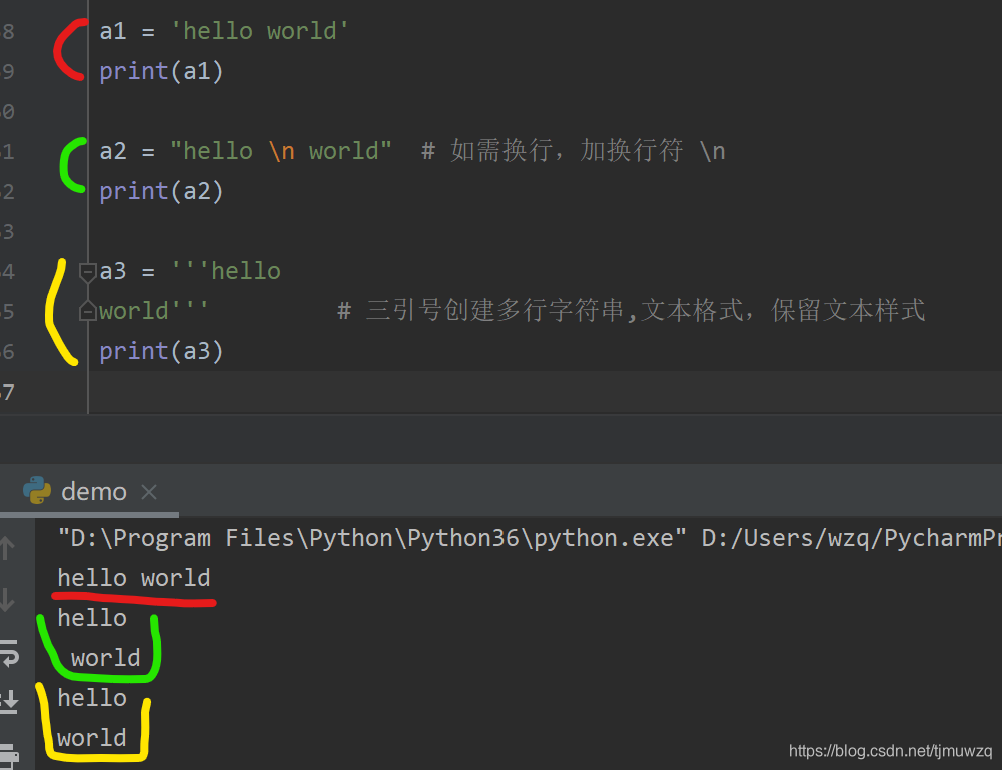Click the a1 = 'hello world' code line
1002x770 pixels.
tap(224, 31)
